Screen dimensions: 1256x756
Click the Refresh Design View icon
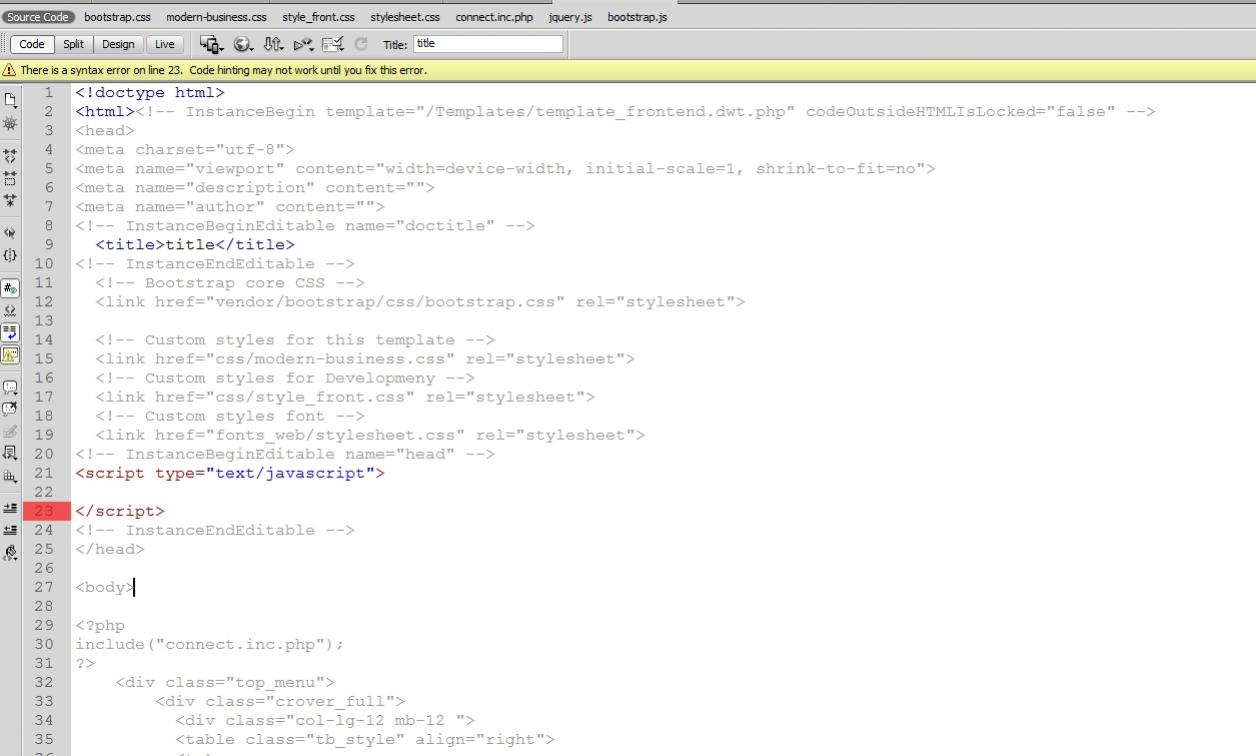tap(361, 44)
